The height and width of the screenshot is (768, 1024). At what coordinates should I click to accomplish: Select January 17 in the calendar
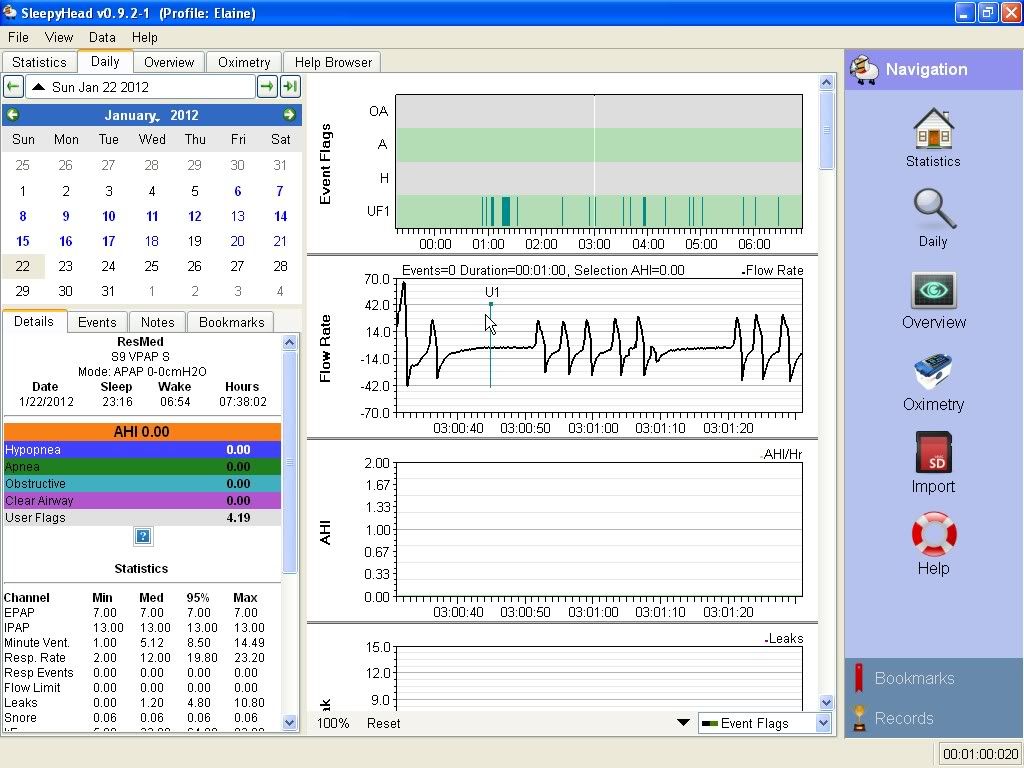click(108, 241)
